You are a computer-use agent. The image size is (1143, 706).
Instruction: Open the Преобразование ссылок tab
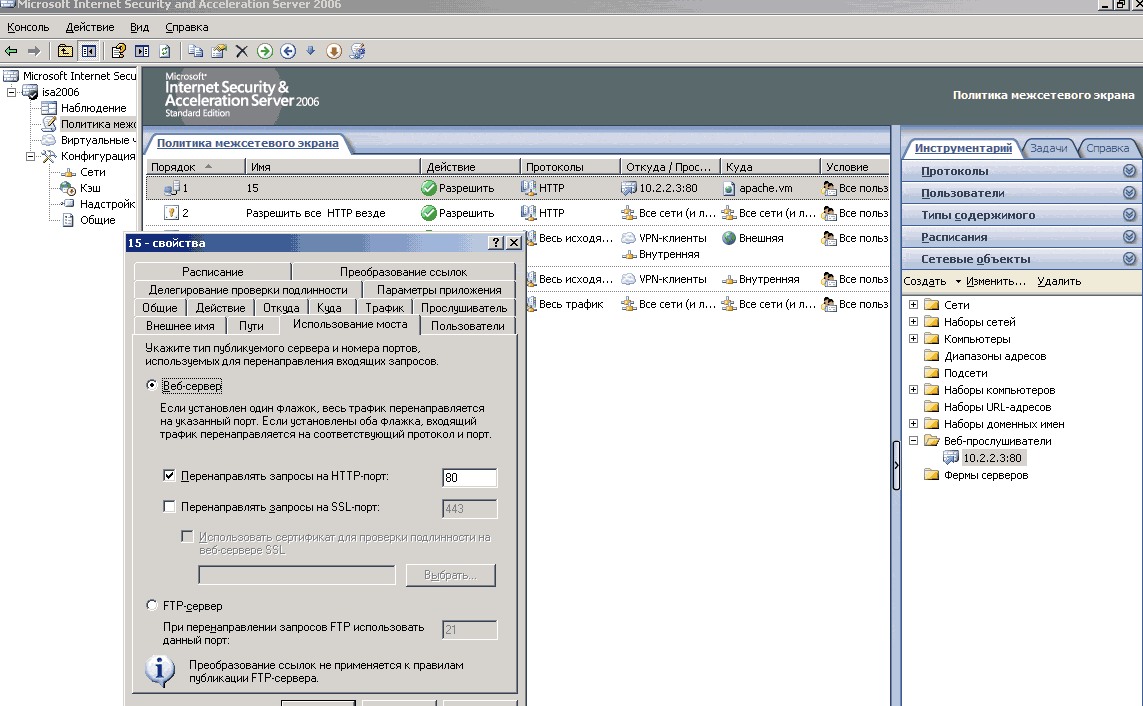(403, 271)
